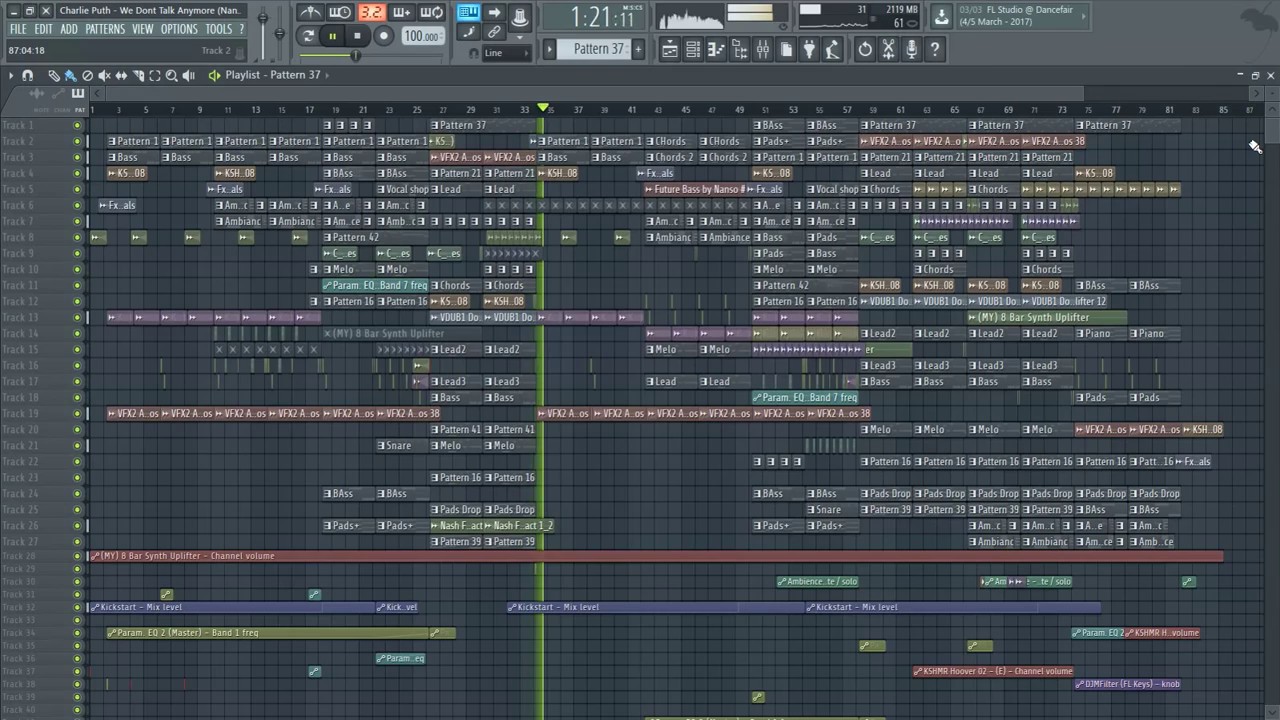1280x720 pixels.
Task: Click the record button
Action: (383, 36)
